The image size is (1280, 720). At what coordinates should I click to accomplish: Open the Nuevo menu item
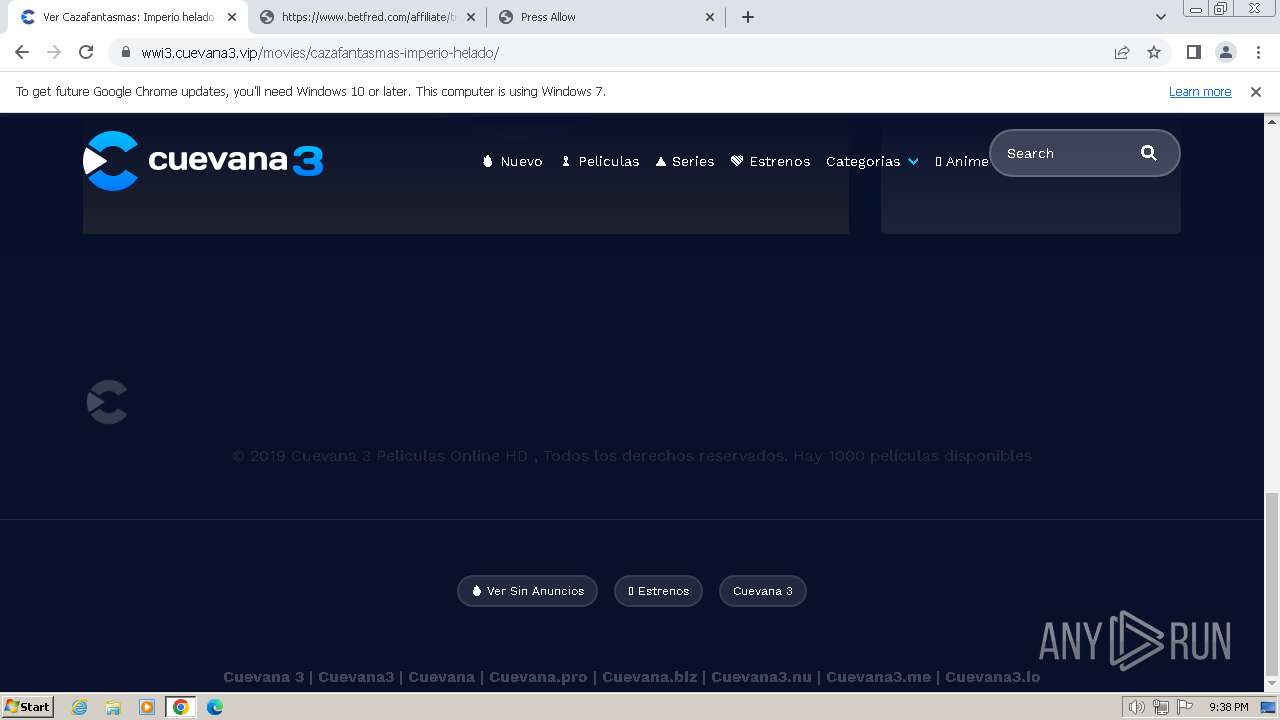(x=512, y=161)
